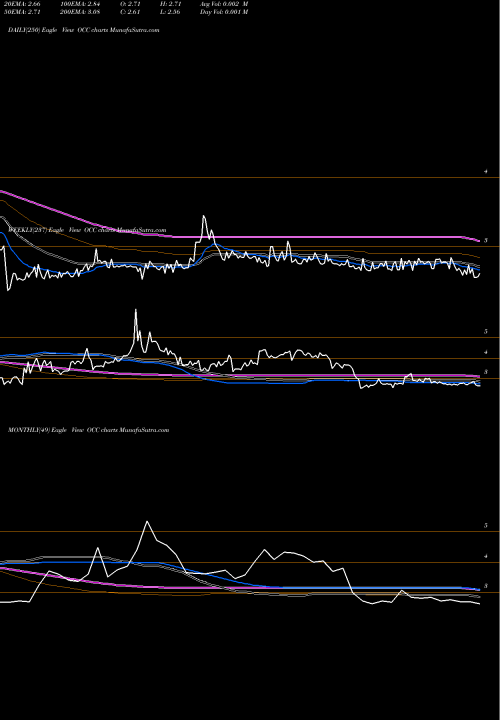500x720 pixels.
Task: Select the Day Vol: 0.001 M text
Action: [x=224, y=12]
